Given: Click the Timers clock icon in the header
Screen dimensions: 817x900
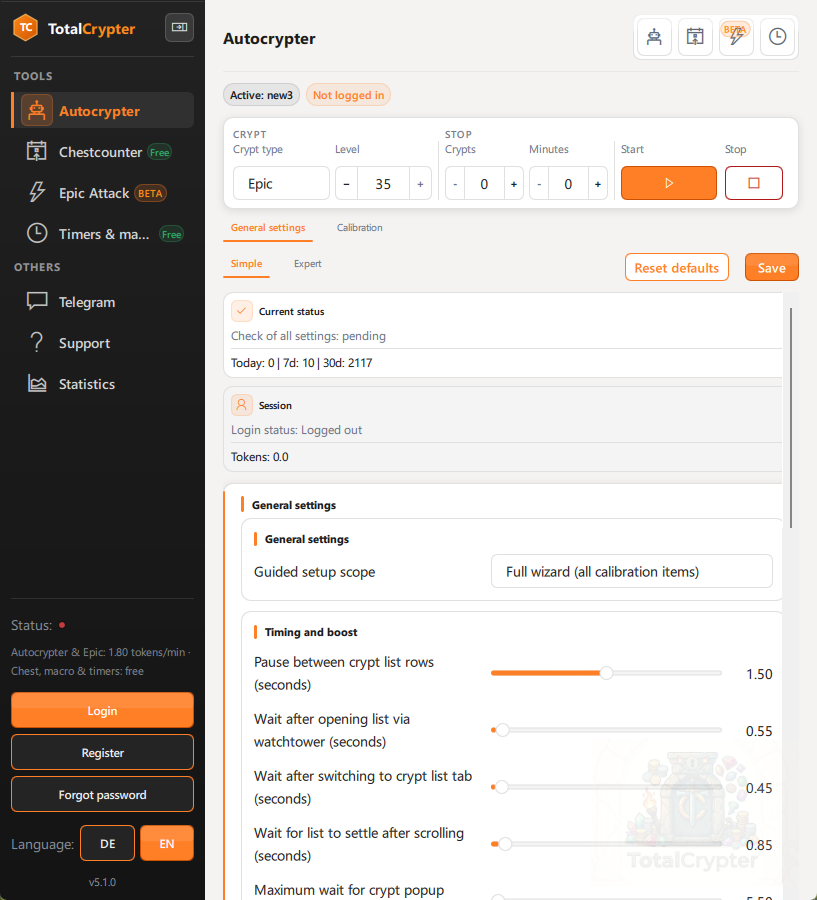Looking at the screenshot, I should tap(777, 37).
